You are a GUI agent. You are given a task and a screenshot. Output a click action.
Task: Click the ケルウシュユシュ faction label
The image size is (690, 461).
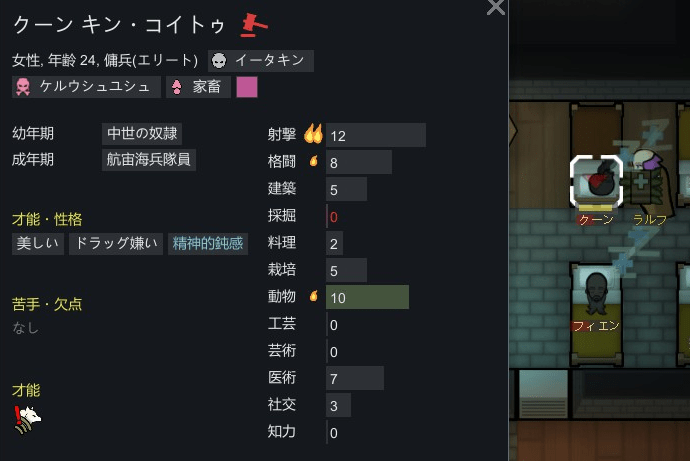tap(86, 87)
